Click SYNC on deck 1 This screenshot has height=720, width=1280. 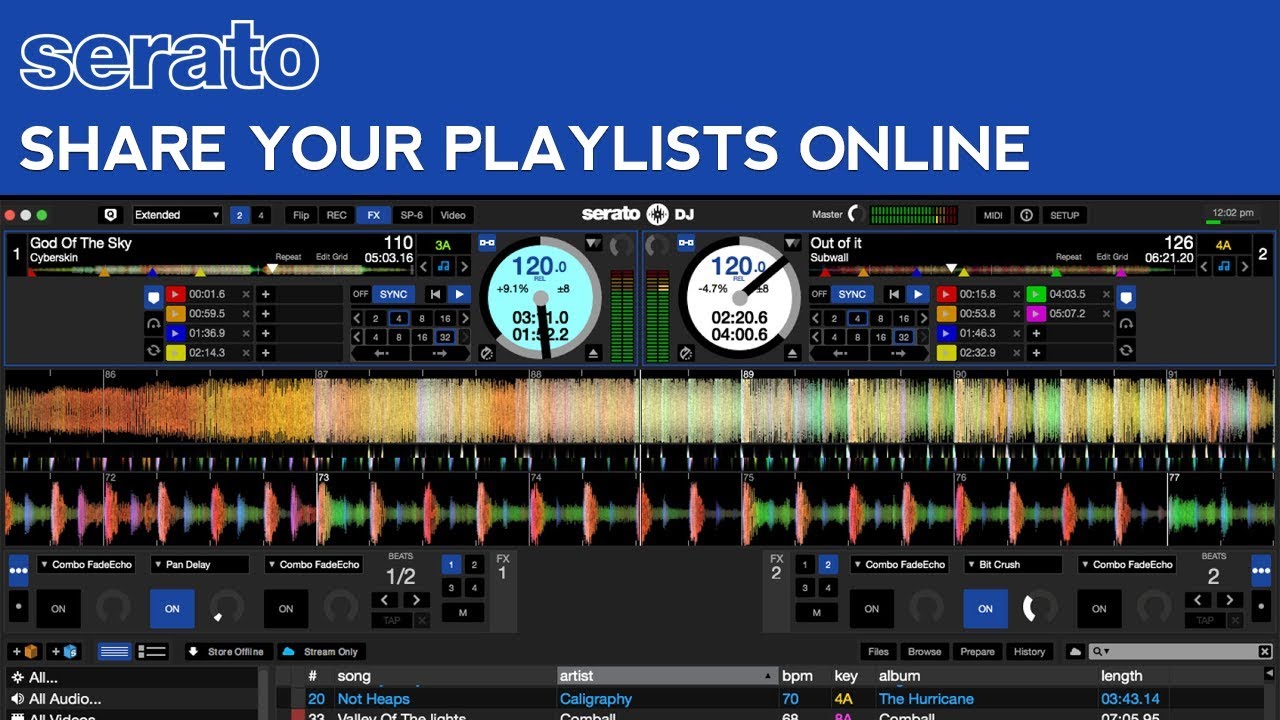pyautogui.click(x=394, y=294)
